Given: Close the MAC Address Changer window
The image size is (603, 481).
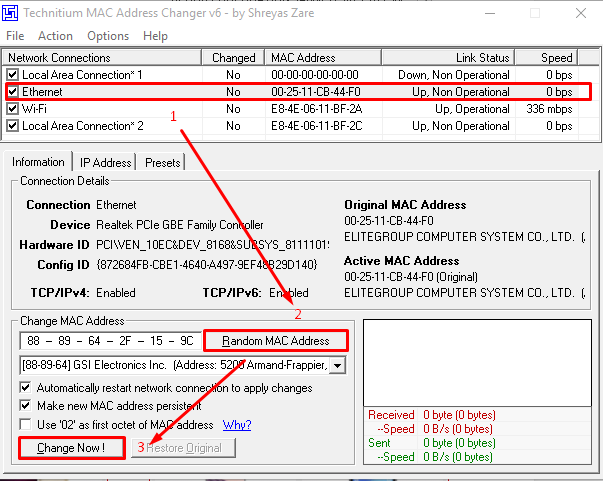Looking at the screenshot, I should 581,13.
